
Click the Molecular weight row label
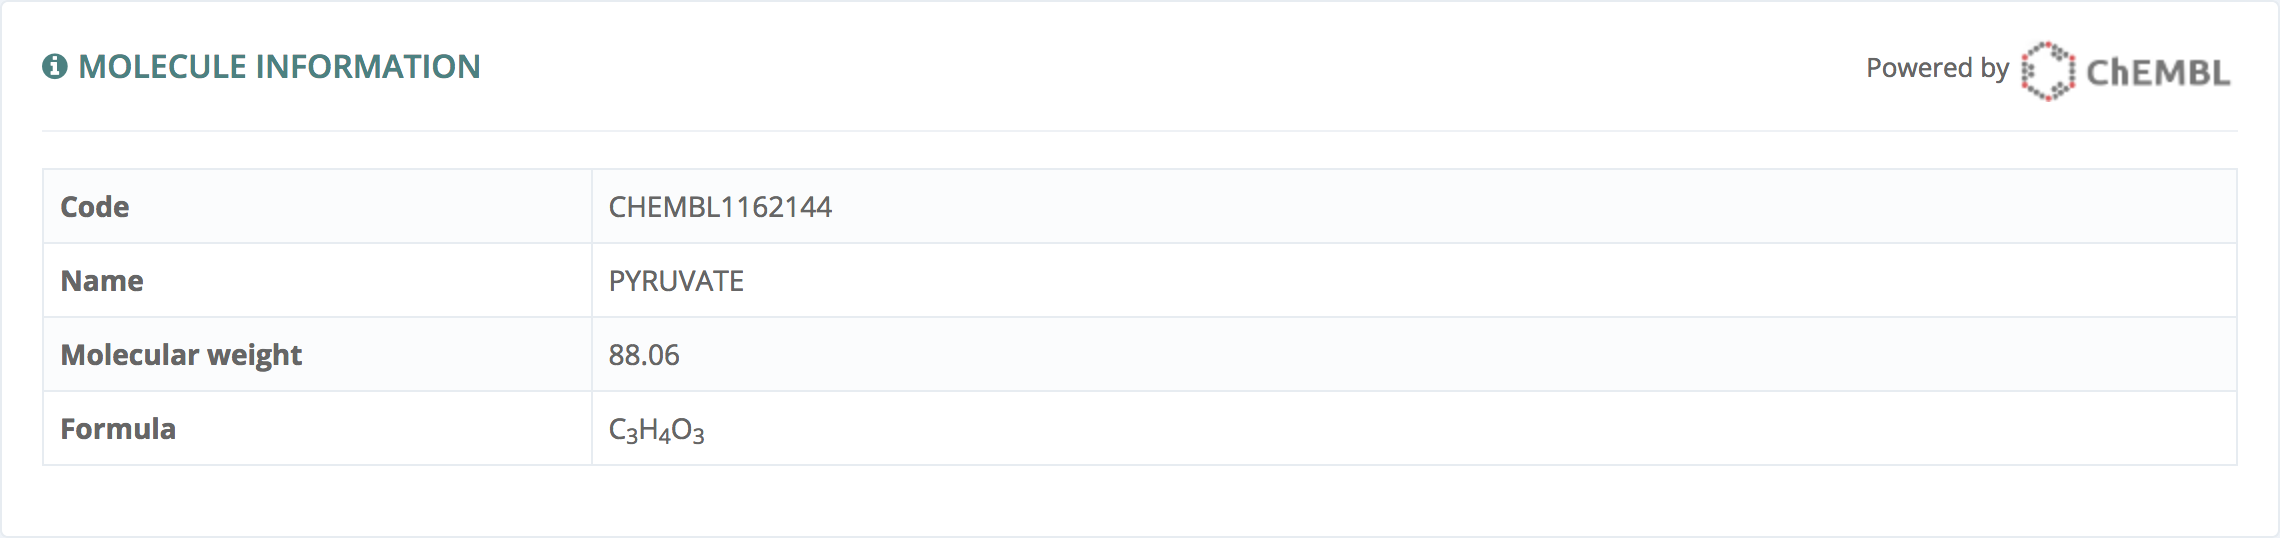pyautogui.click(x=181, y=355)
